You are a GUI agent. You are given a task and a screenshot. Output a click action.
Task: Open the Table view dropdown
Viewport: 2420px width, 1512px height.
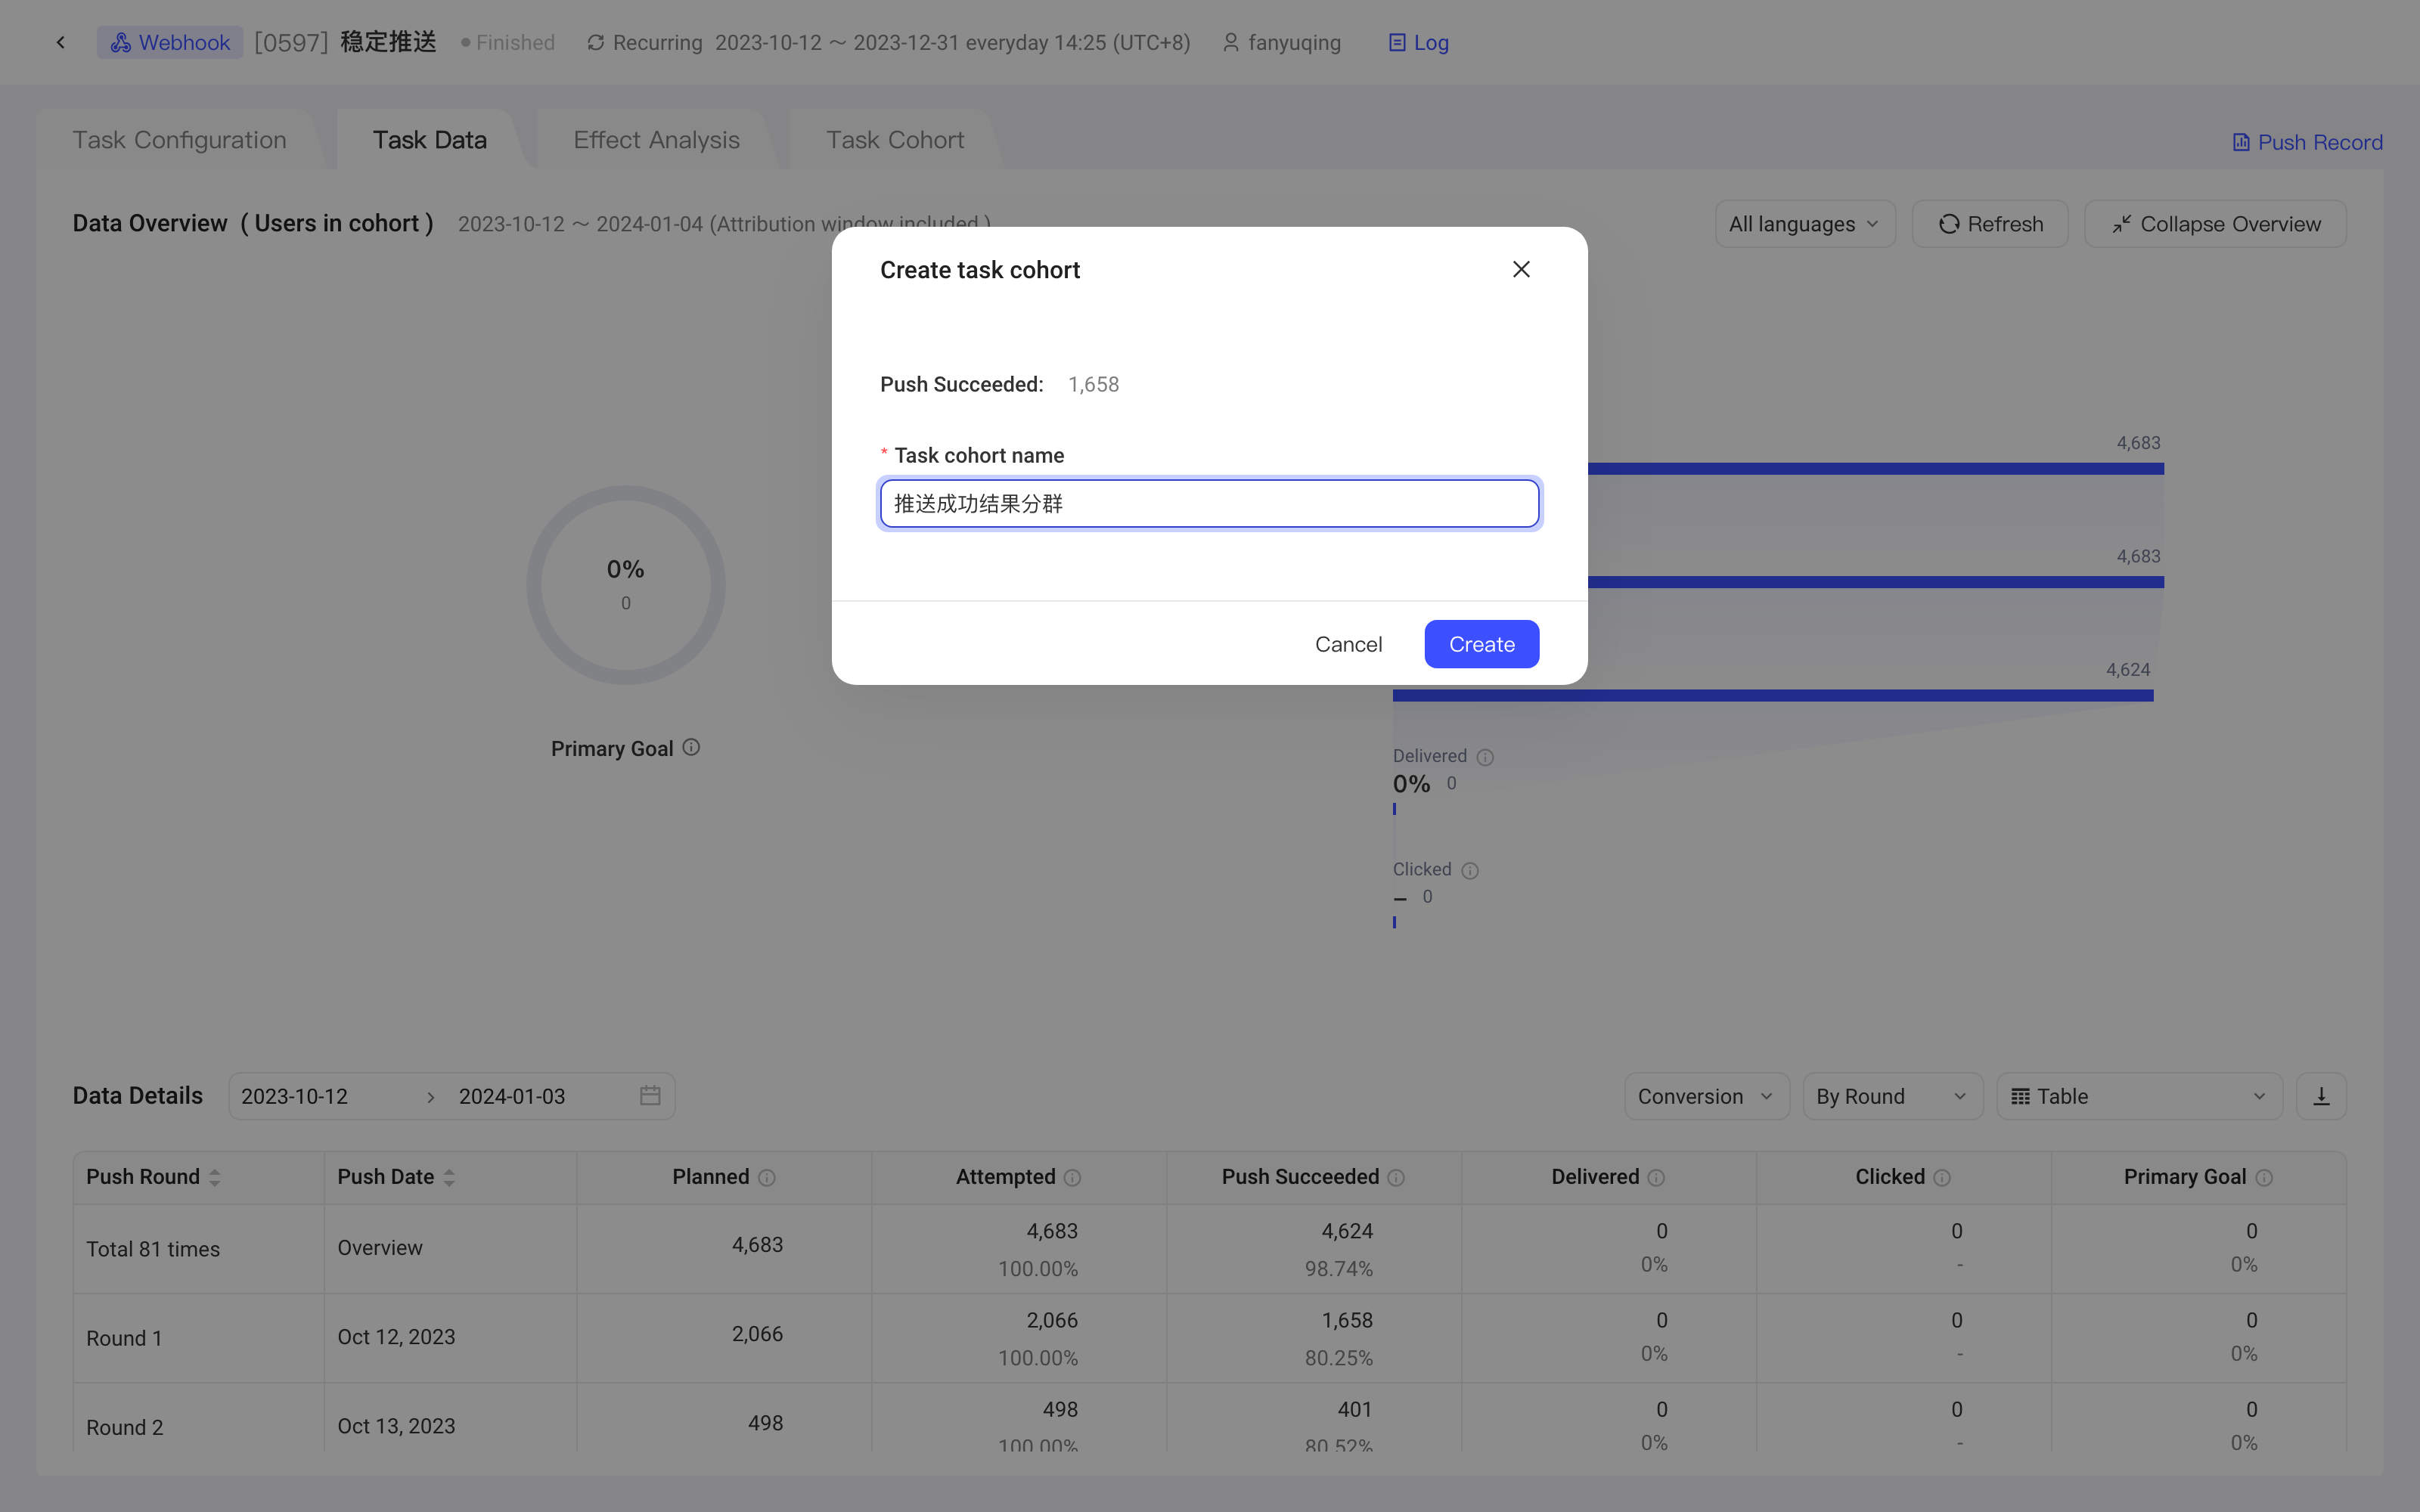pos(2139,1096)
